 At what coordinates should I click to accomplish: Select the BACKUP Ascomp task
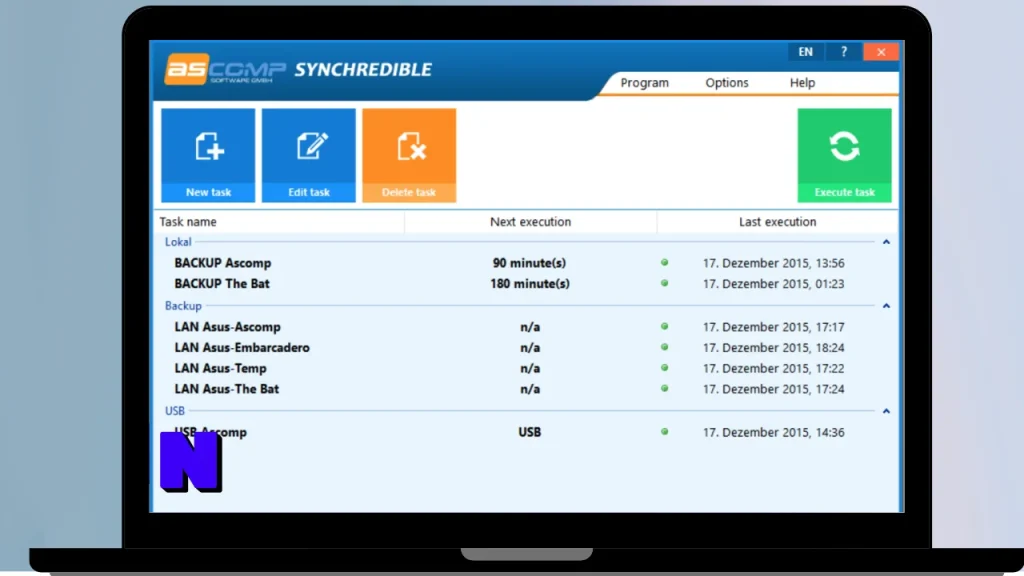(x=223, y=263)
